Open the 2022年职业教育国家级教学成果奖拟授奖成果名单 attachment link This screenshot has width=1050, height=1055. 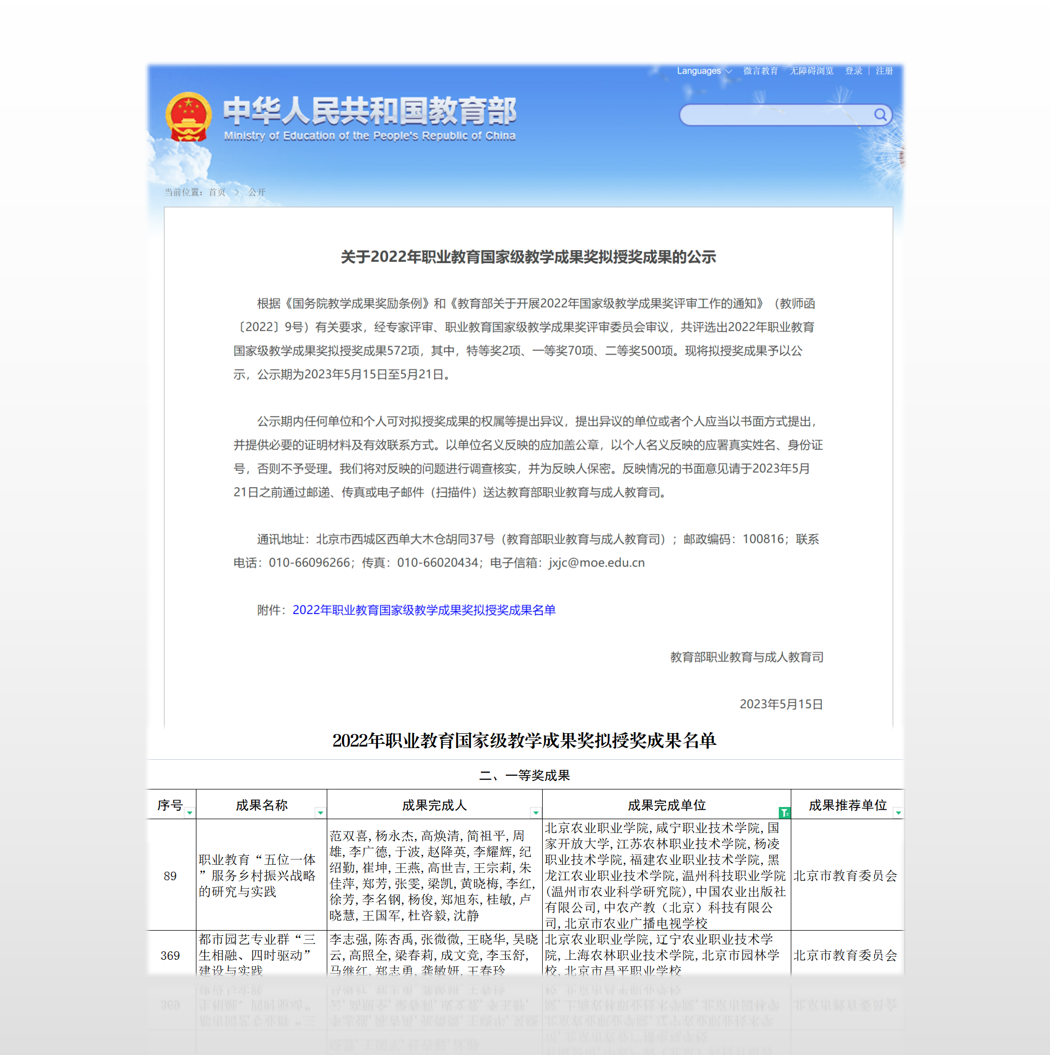pyautogui.click(x=424, y=610)
